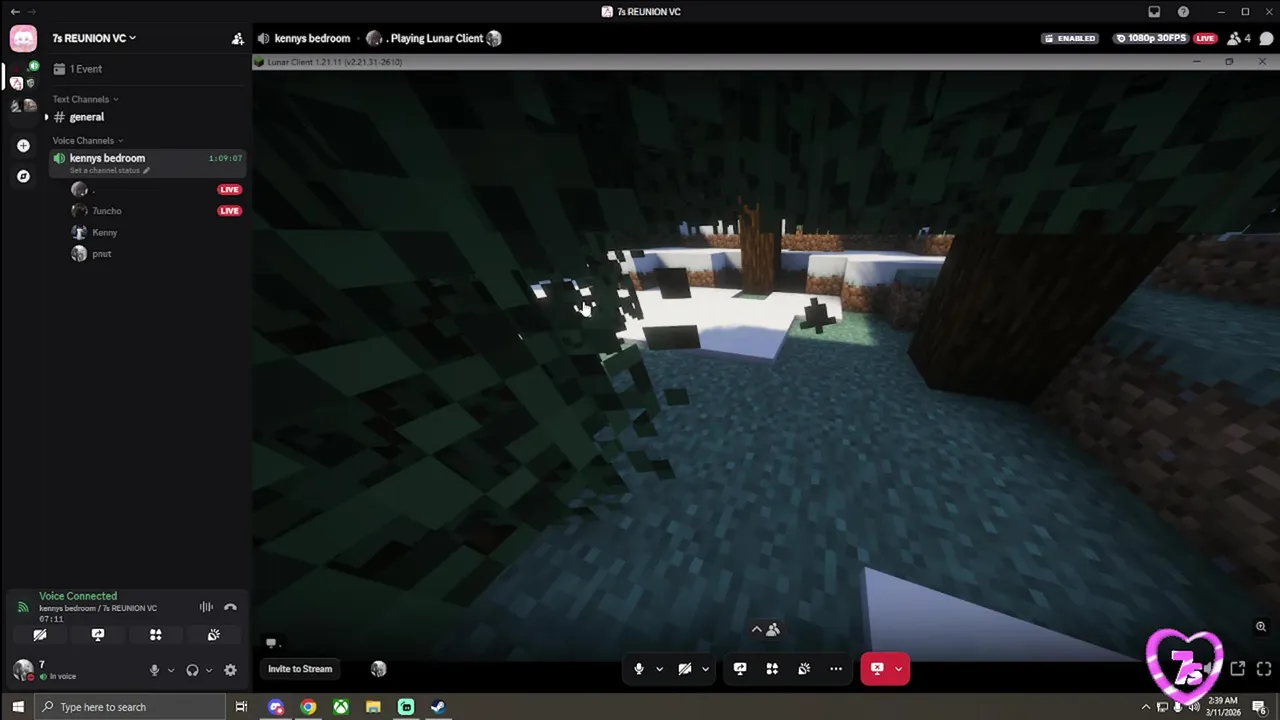Collapse the Text Channels category
This screenshot has height=720, width=1280.
85,99
